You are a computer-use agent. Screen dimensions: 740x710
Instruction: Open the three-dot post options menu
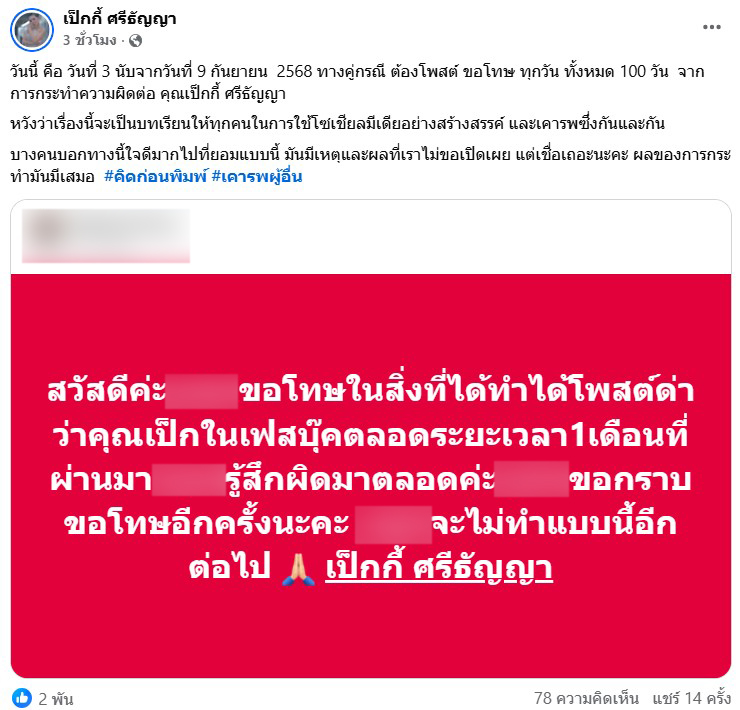[x=711, y=27]
